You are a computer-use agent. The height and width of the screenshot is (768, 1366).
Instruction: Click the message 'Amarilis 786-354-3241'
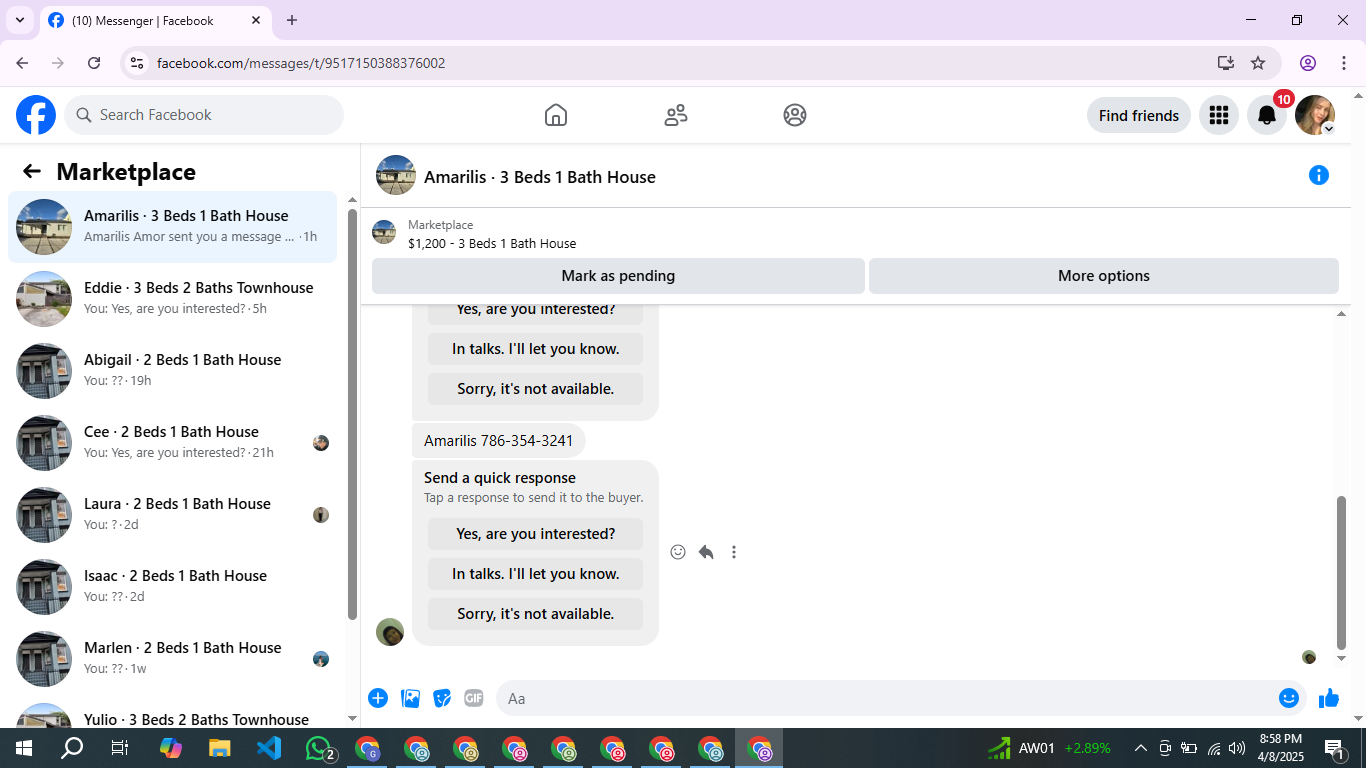499,440
